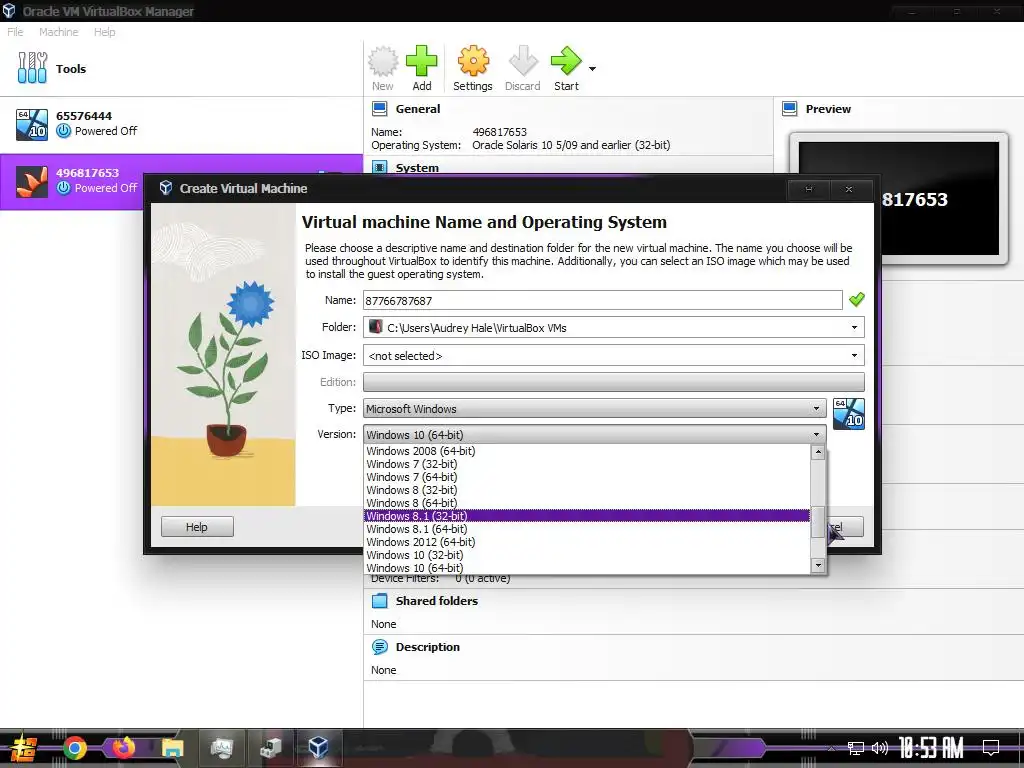1024x768 pixels.
Task: Open the Help menu
Action: [104, 31]
